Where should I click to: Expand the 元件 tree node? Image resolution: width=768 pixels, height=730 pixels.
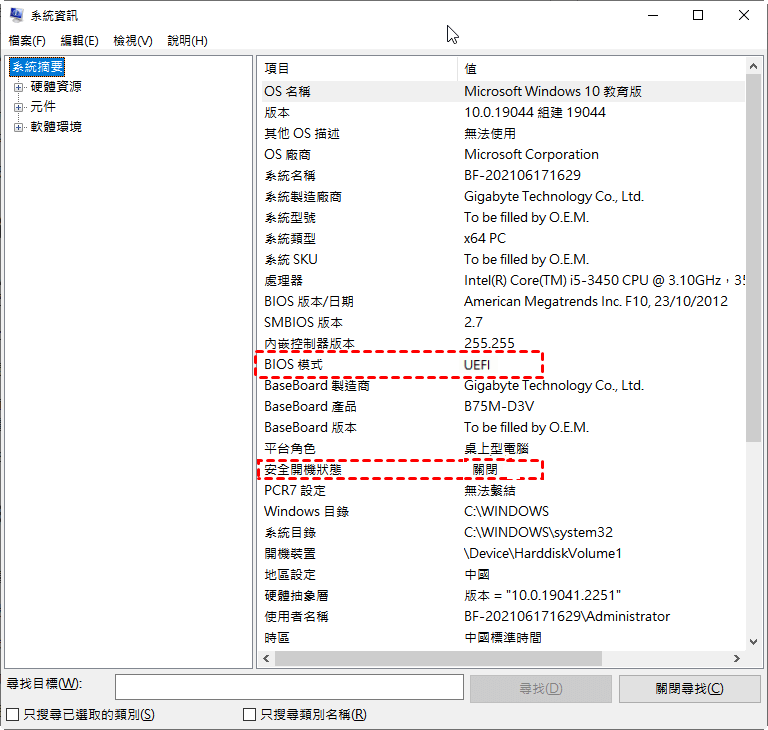(x=18, y=107)
